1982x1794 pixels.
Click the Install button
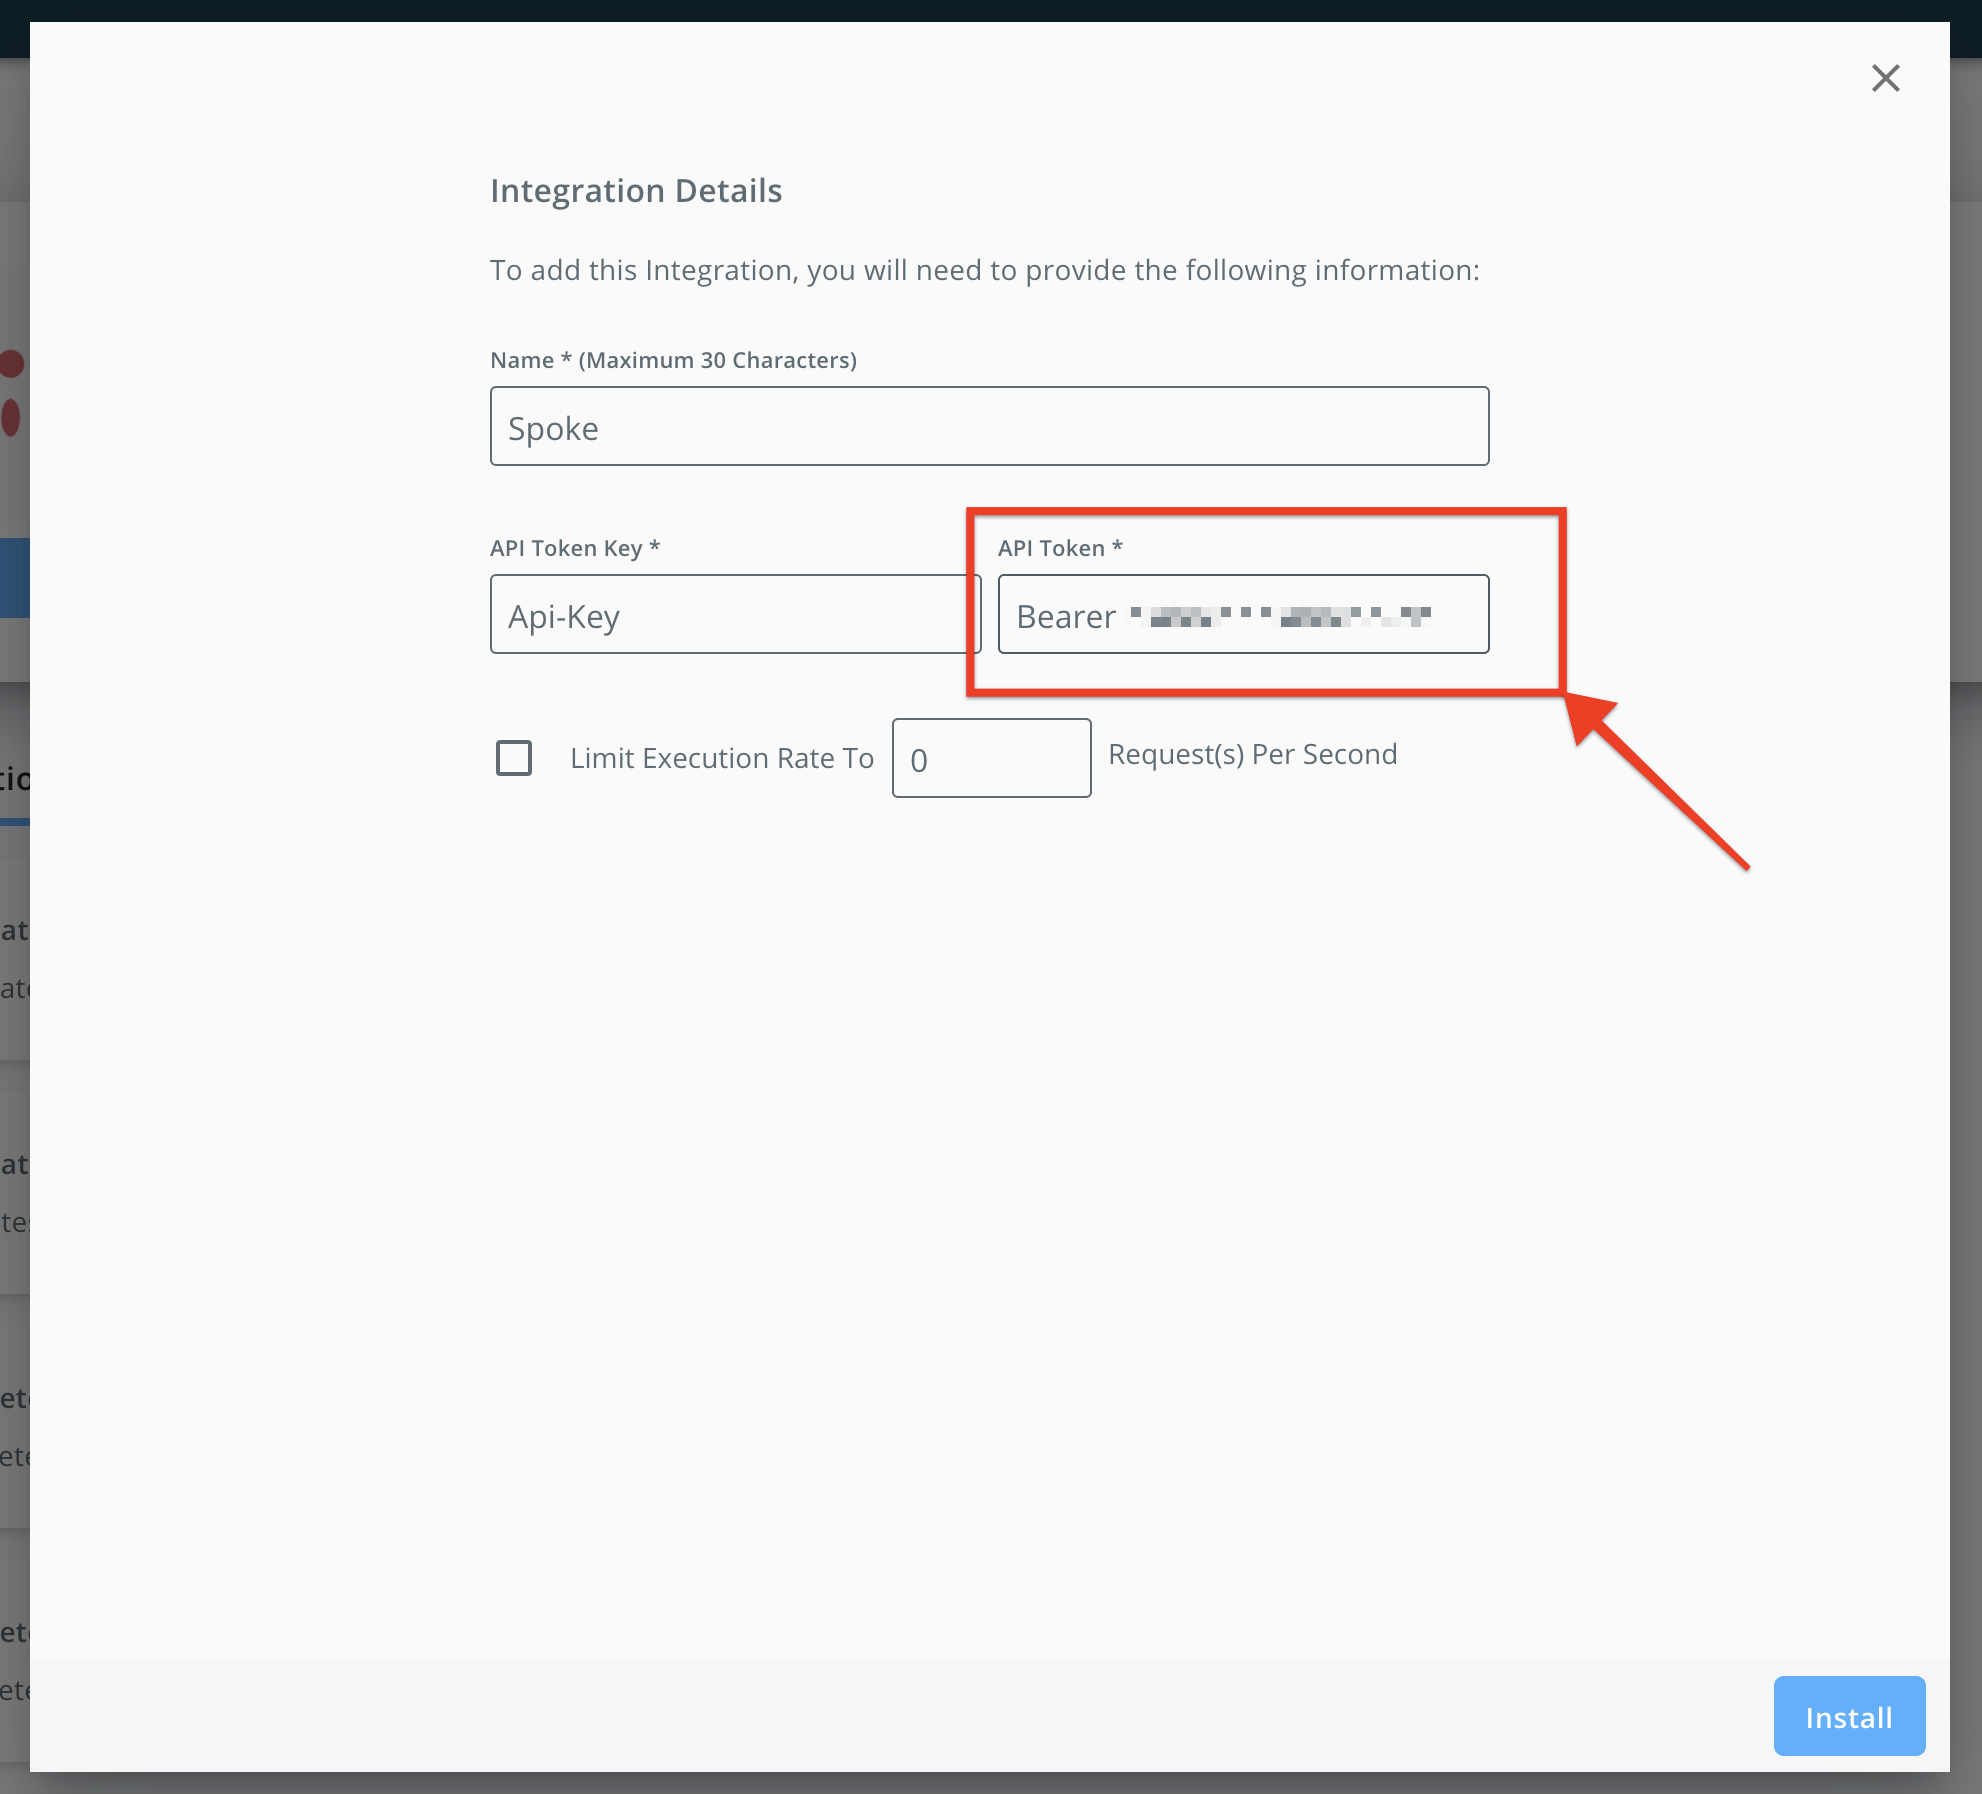1848,1716
